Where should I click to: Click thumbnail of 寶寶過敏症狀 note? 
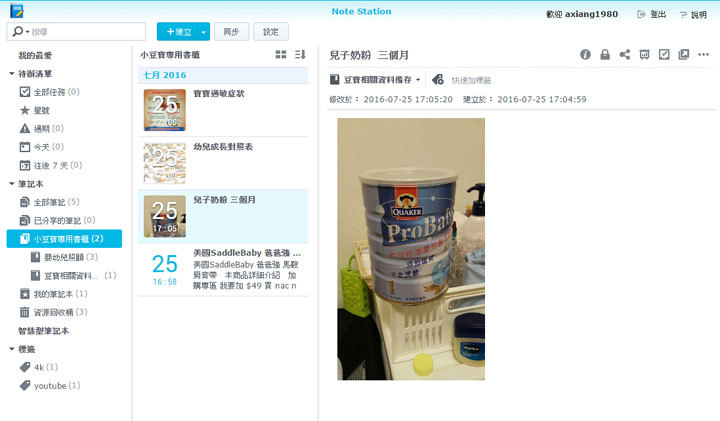(x=165, y=110)
